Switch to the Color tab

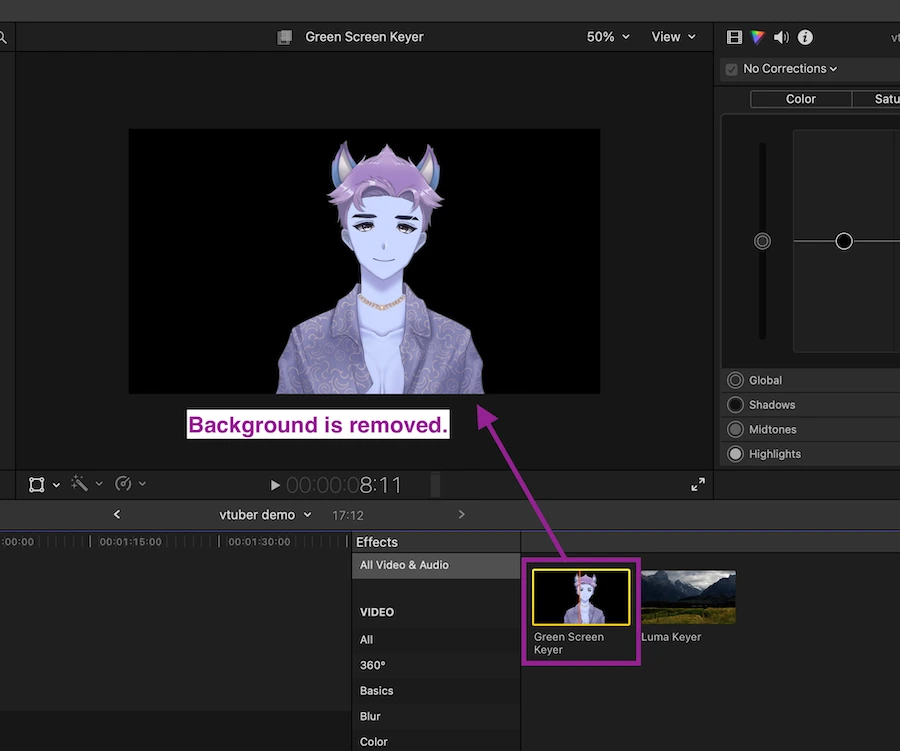[x=801, y=99]
